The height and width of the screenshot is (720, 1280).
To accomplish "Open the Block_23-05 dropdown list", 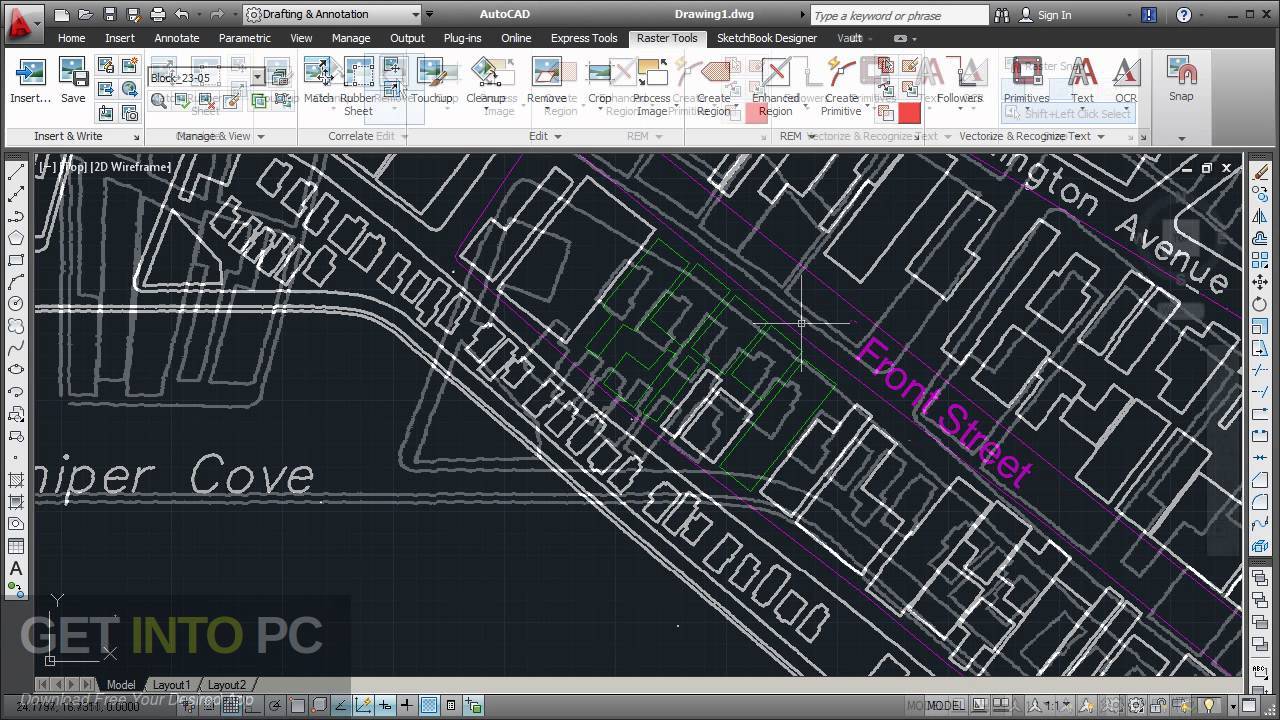I will pos(257,78).
